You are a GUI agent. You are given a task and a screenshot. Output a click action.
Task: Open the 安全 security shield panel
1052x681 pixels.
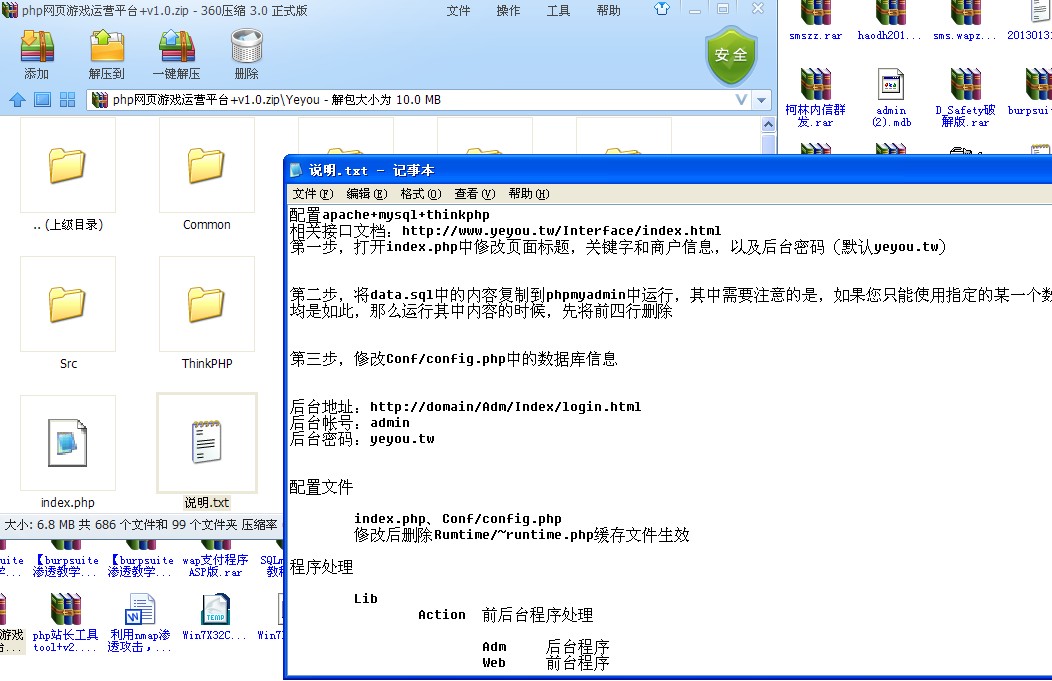[x=731, y=55]
